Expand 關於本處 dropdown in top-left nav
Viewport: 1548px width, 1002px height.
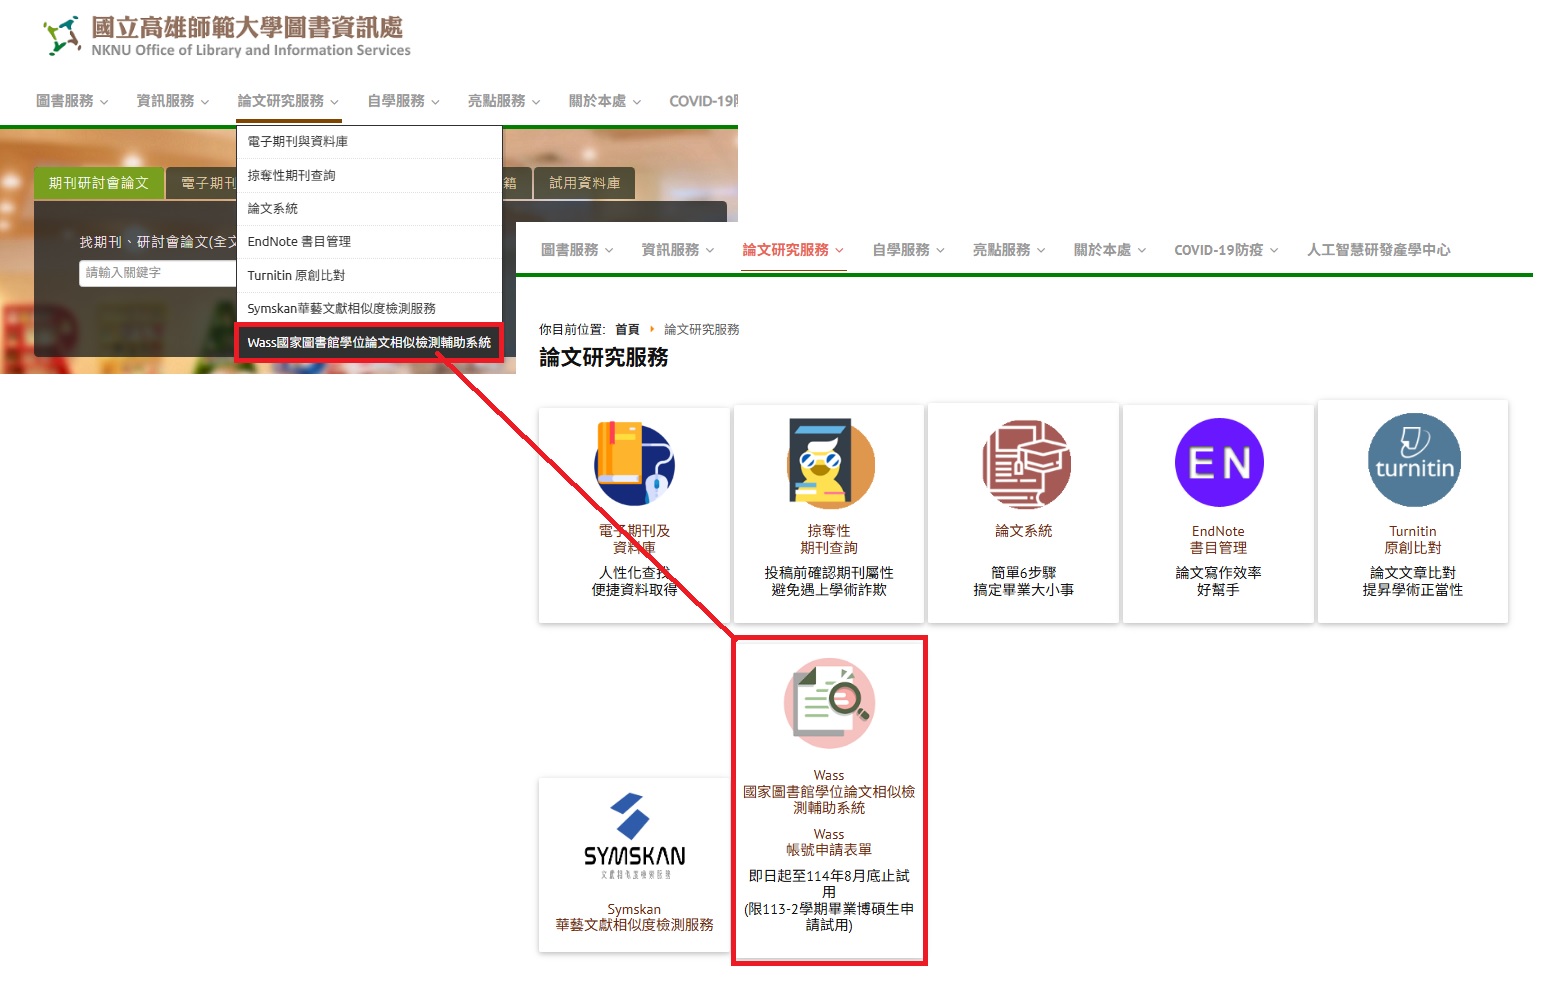point(605,101)
